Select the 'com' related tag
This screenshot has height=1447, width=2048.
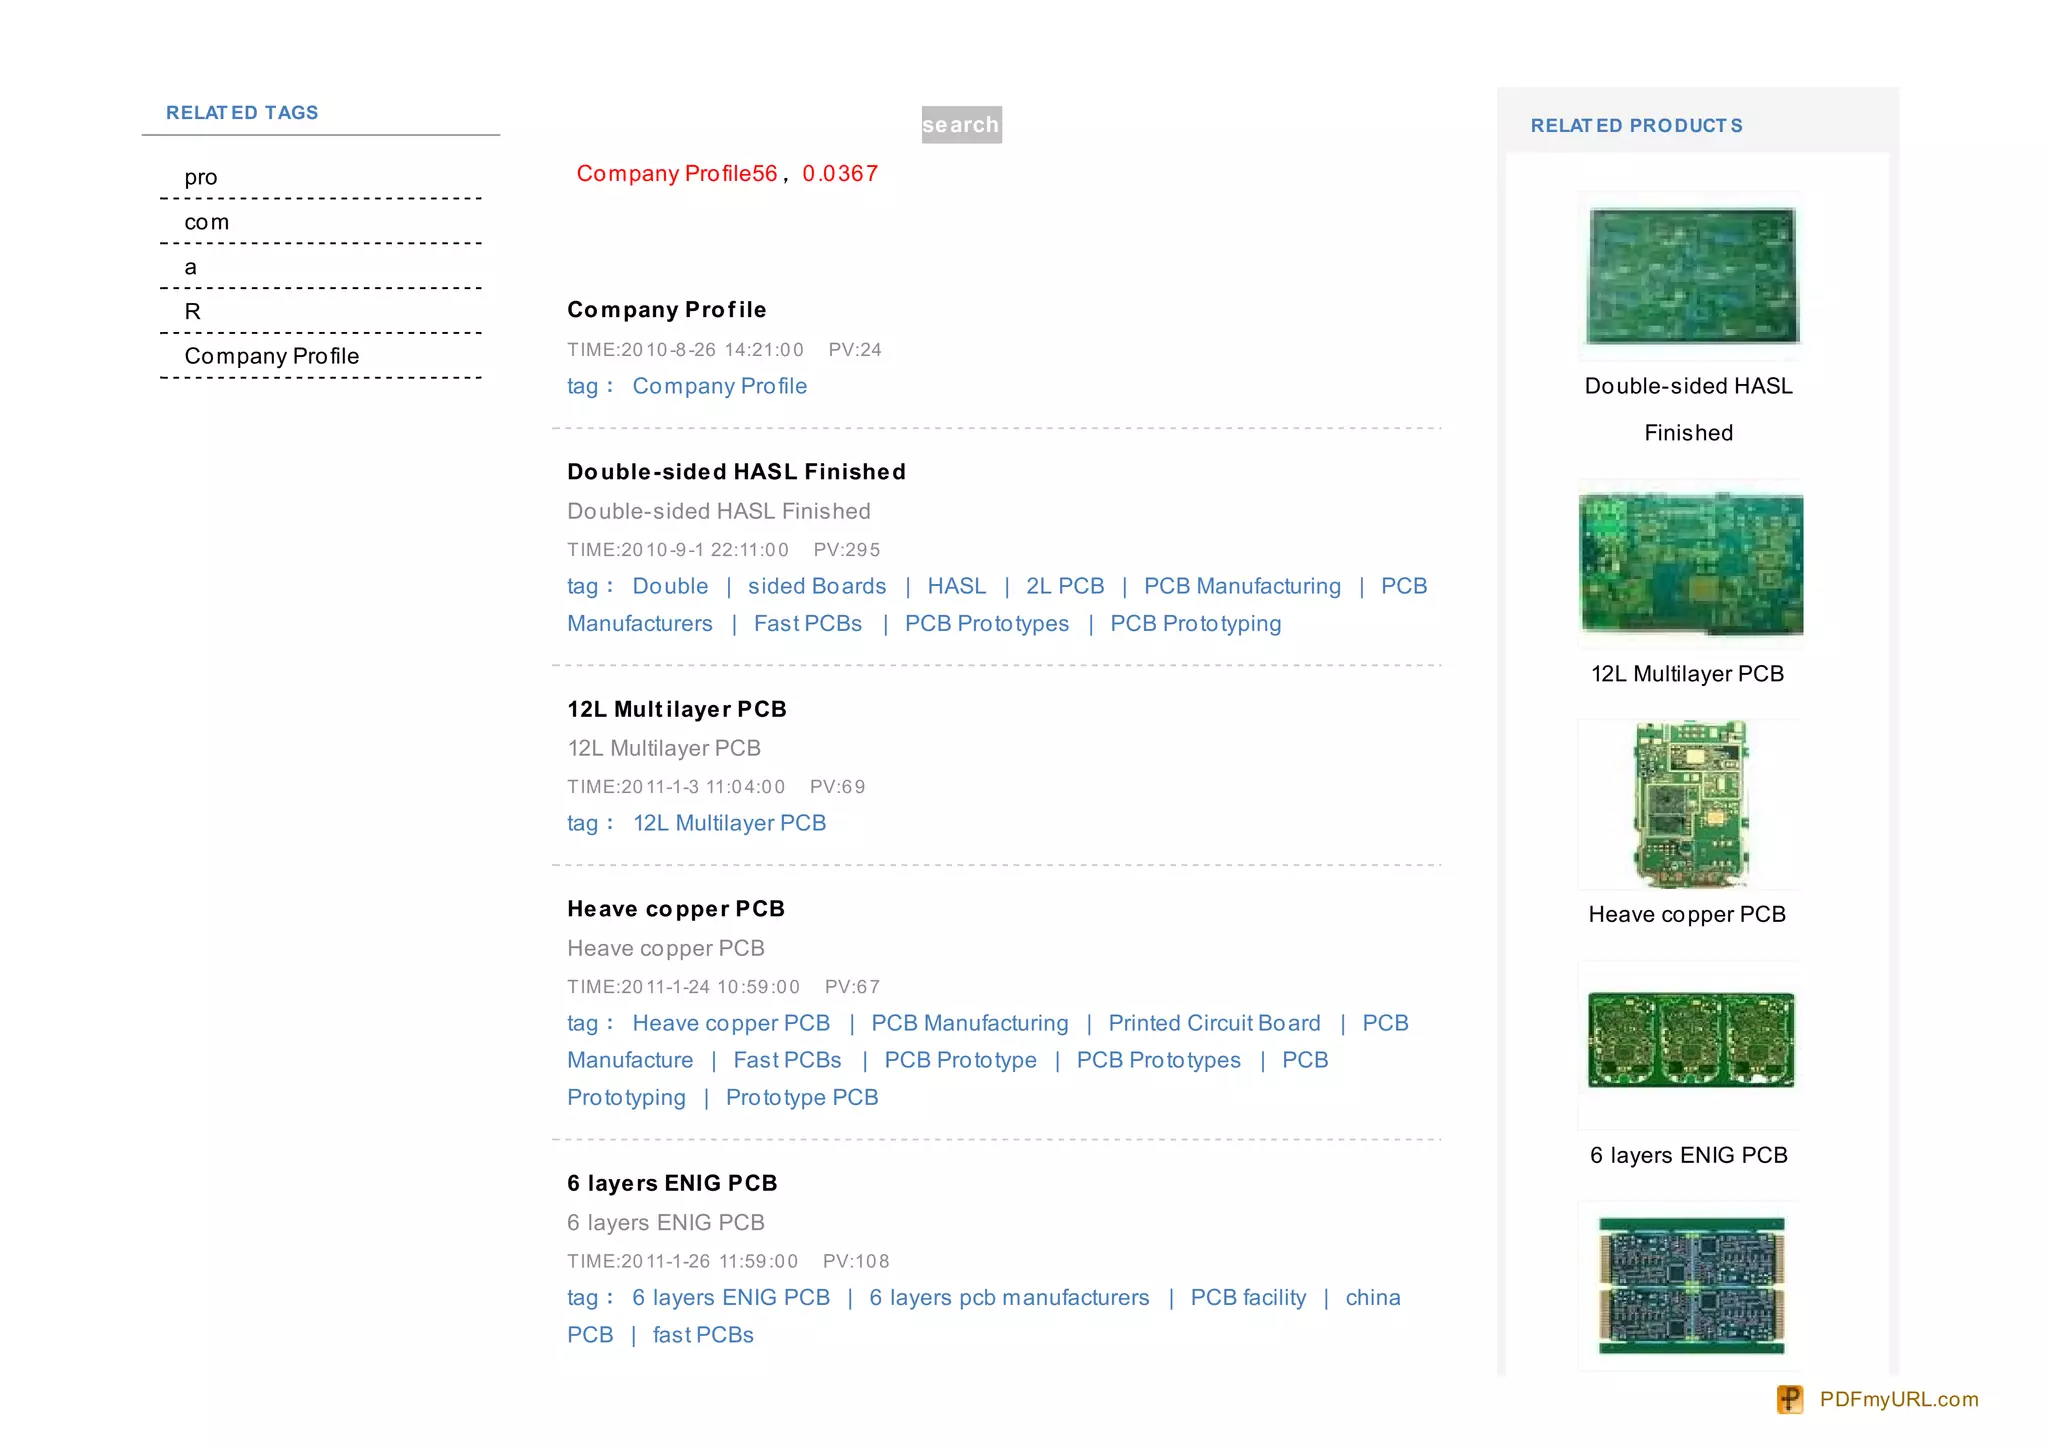click(207, 222)
